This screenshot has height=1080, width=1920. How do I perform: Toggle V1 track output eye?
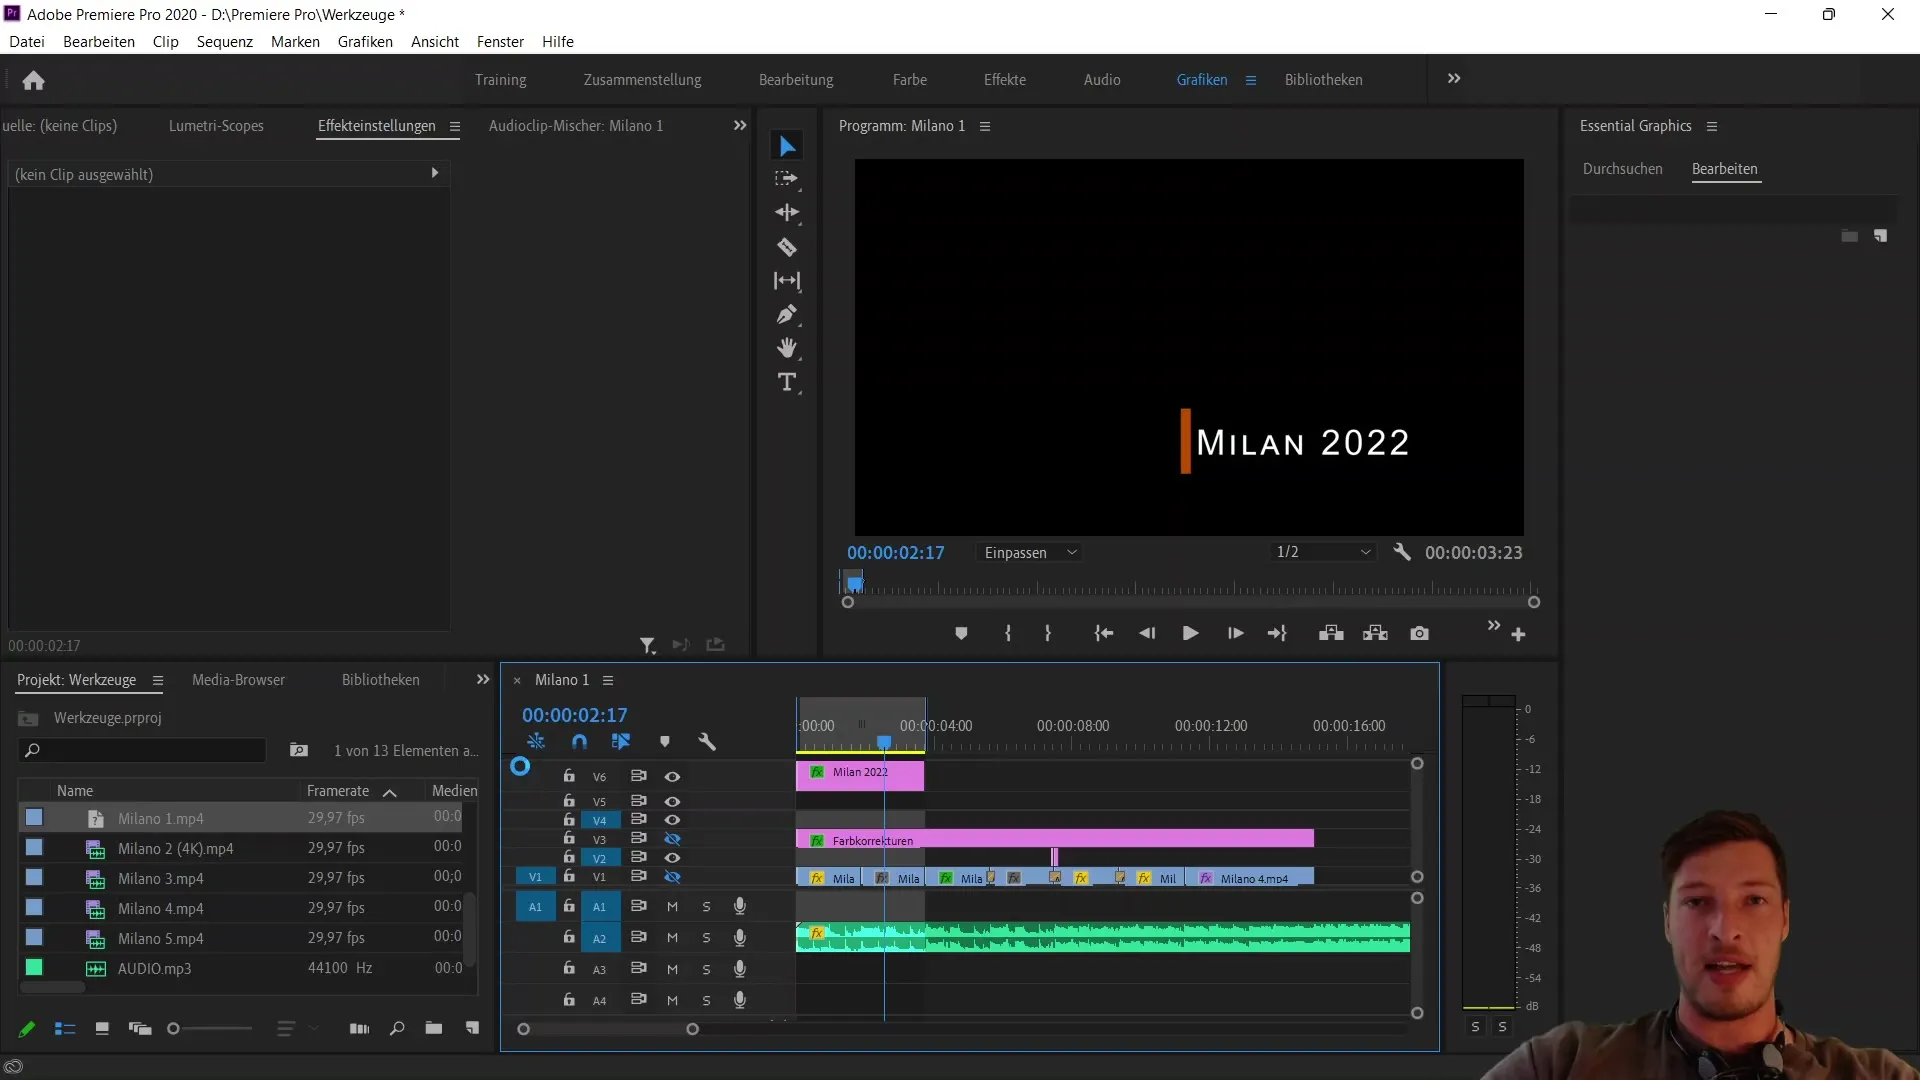click(672, 877)
